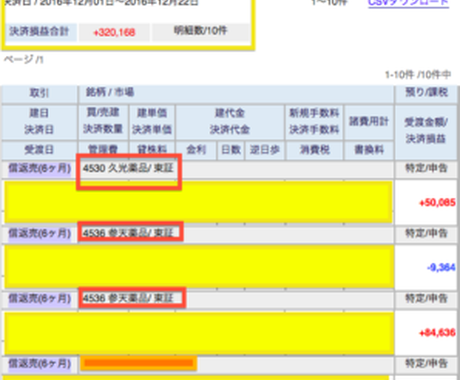Click the 新規手数料 header text
Screen dimensions: 460x380
314,113
